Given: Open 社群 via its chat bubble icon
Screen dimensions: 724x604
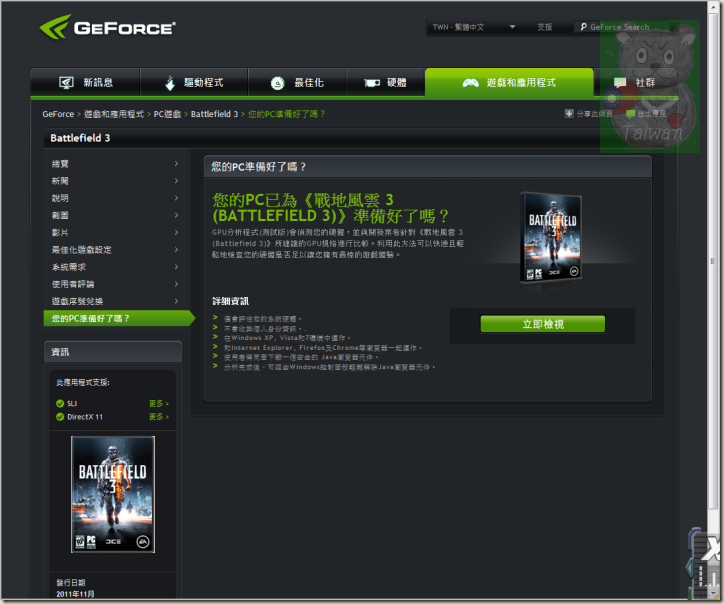Looking at the screenshot, I should tap(620, 83).
